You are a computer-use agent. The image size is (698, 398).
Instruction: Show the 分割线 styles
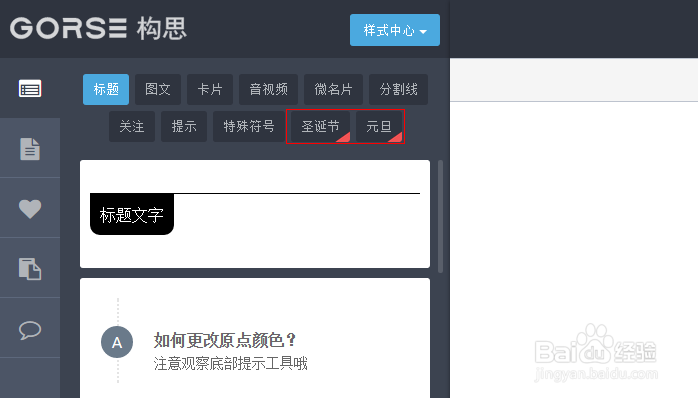pos(398,89)
